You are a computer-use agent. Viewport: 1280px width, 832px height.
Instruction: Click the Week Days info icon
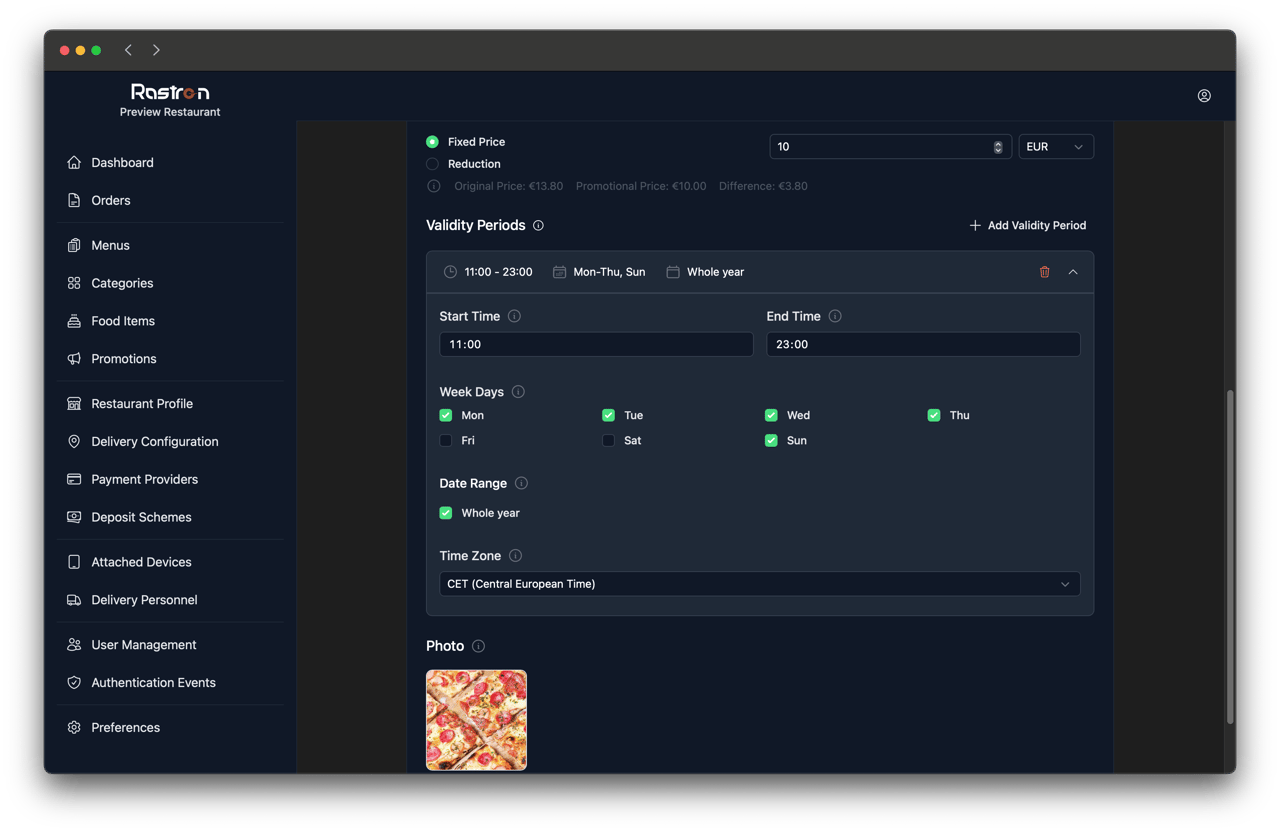coord(518,392)
